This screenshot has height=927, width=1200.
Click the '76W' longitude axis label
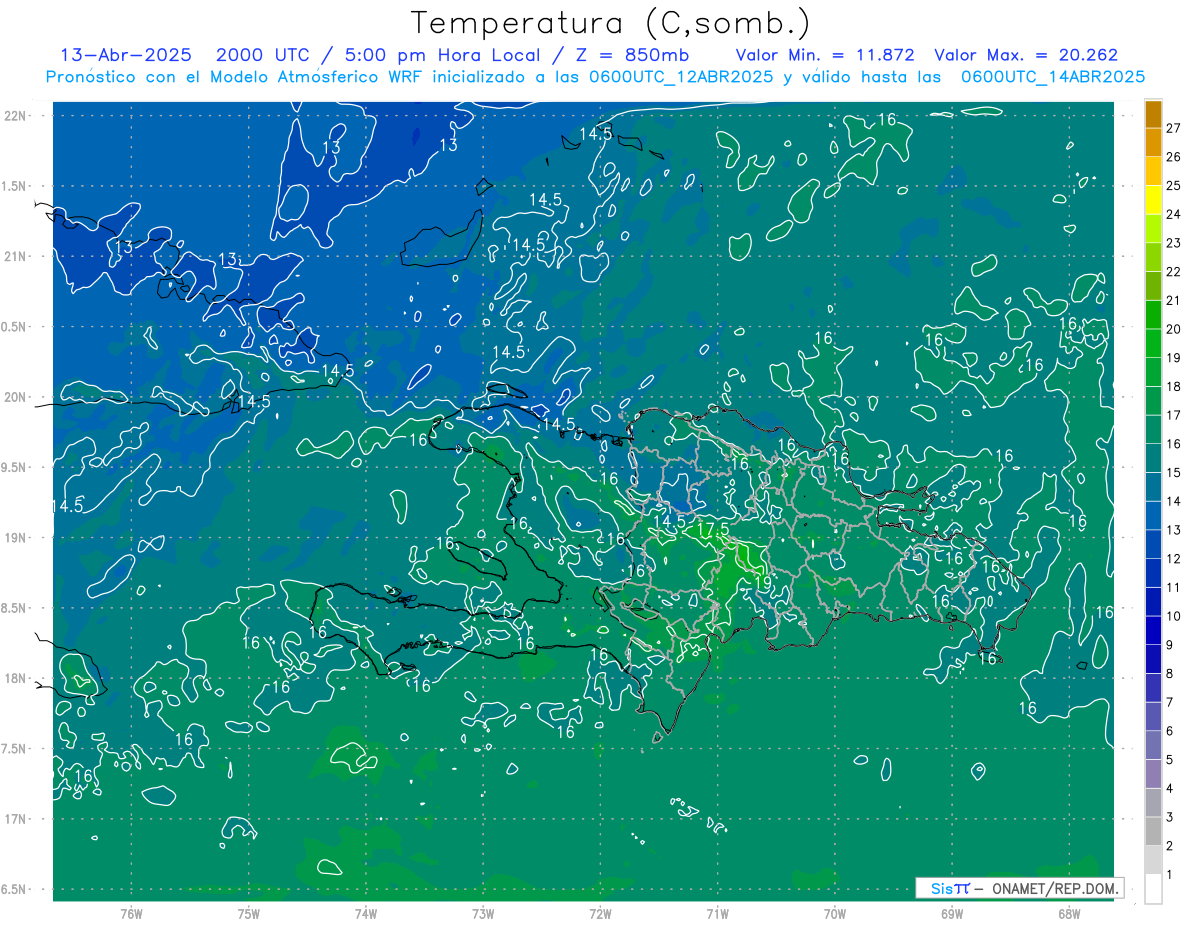pyautogui.click(x=131, y=913)
